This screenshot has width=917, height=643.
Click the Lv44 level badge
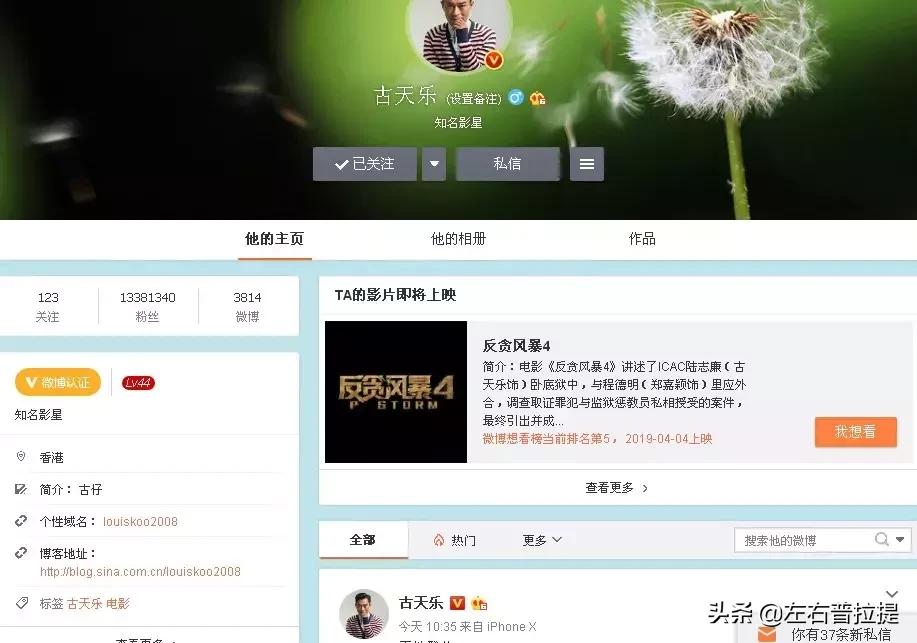tap(137, 382)
